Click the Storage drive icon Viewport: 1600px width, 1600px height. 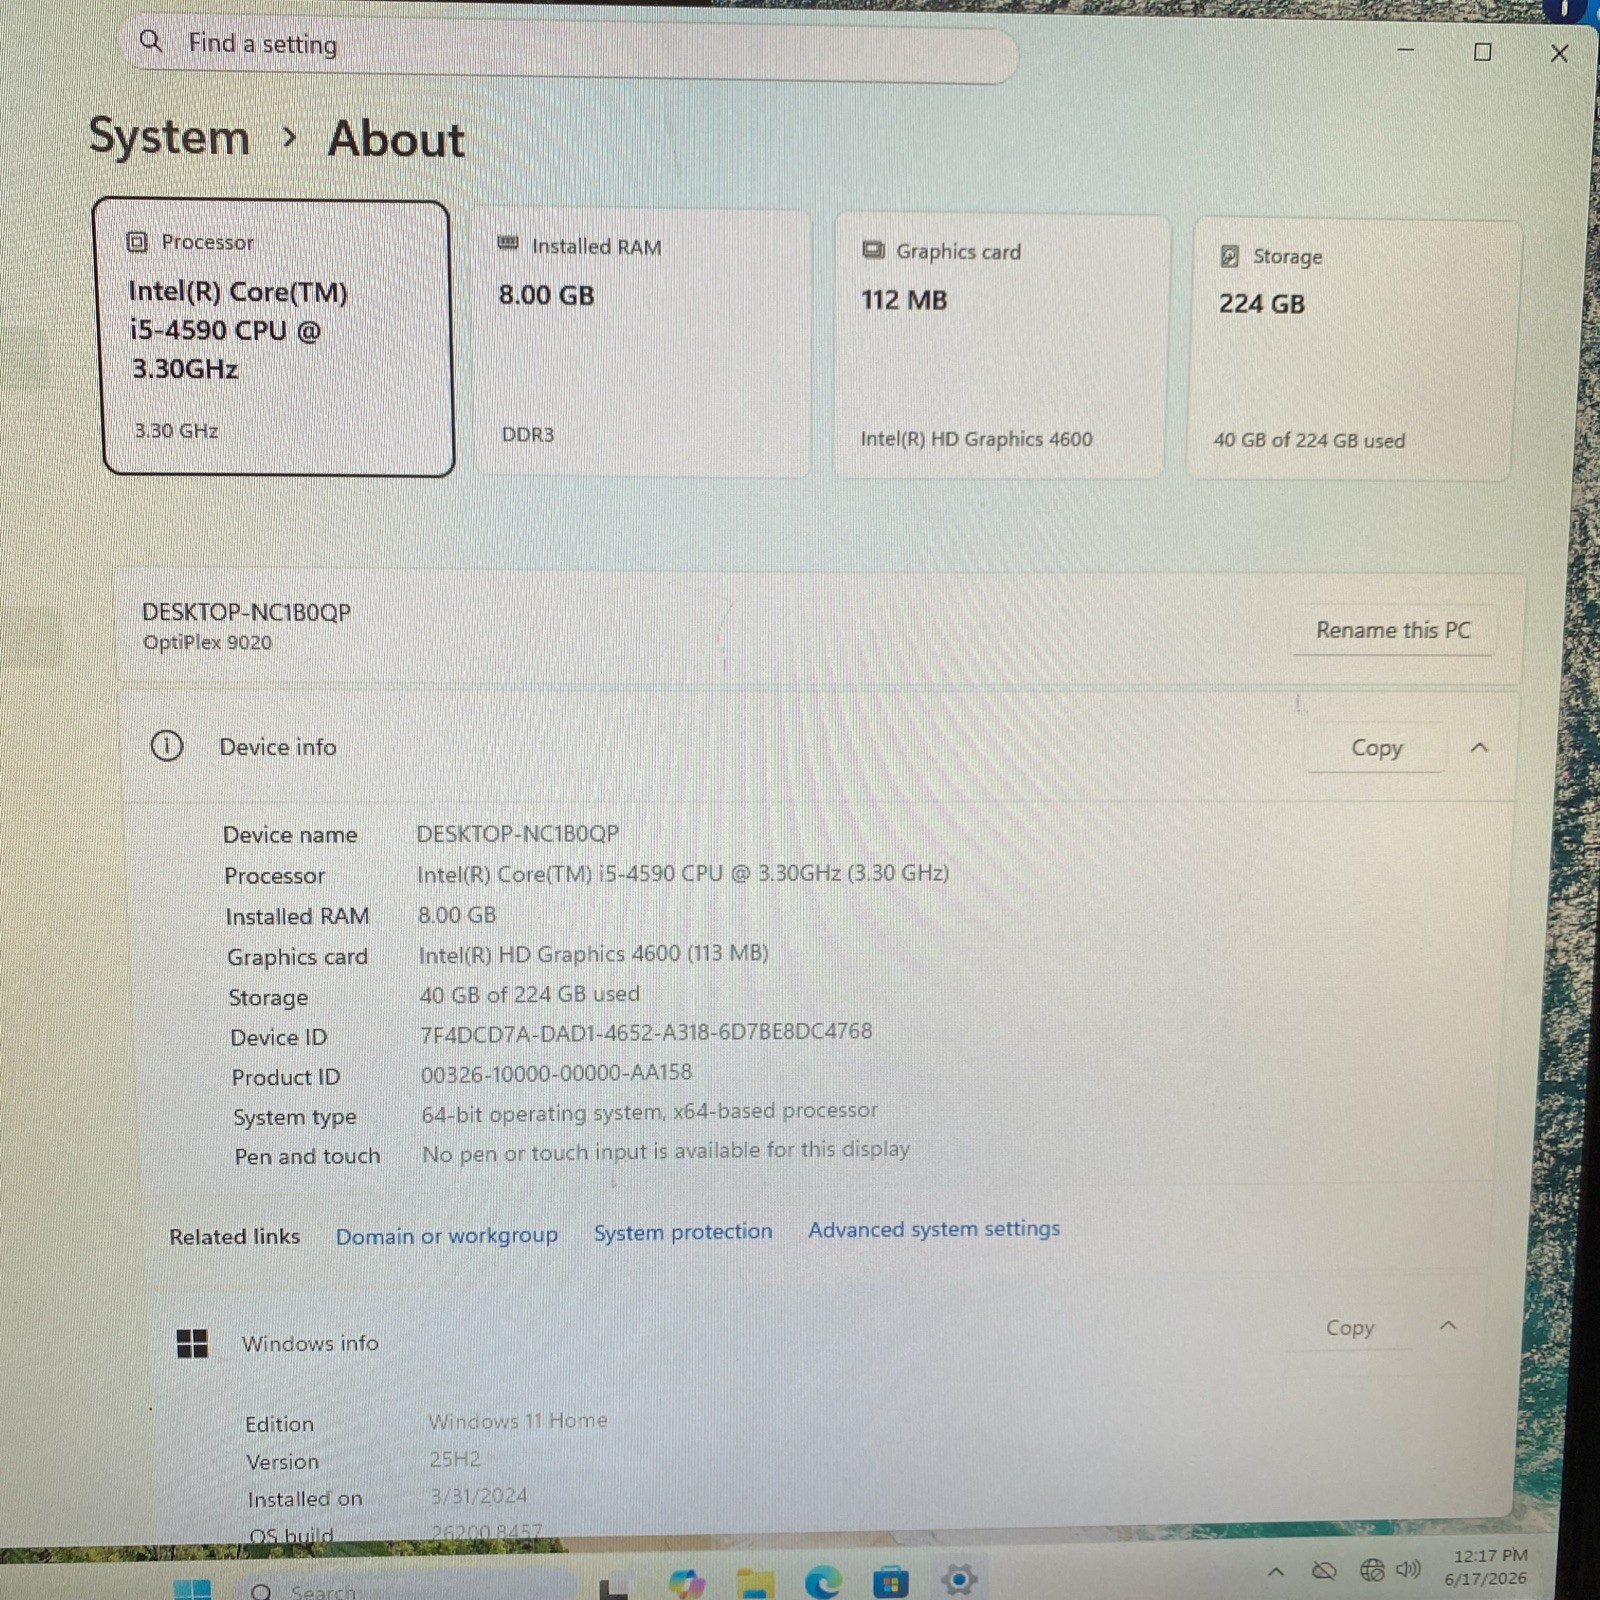pos(1229,256)
